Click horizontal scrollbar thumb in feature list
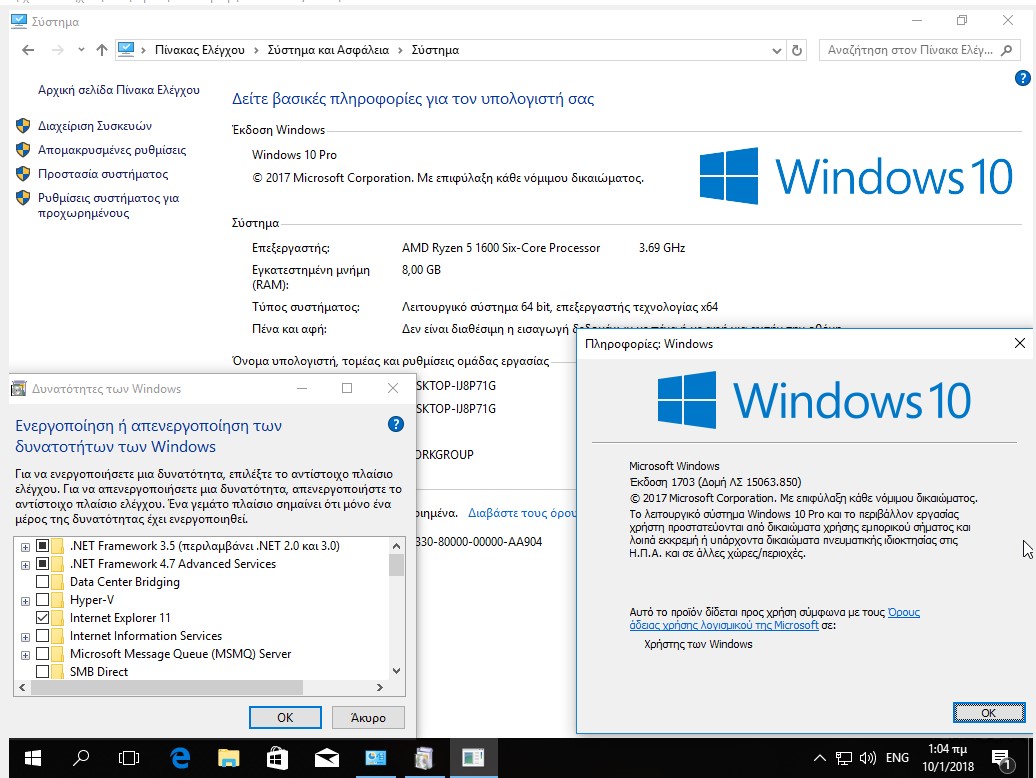Image resolution: width=1036 pixels, height=778 pixels. pos(166,688)
